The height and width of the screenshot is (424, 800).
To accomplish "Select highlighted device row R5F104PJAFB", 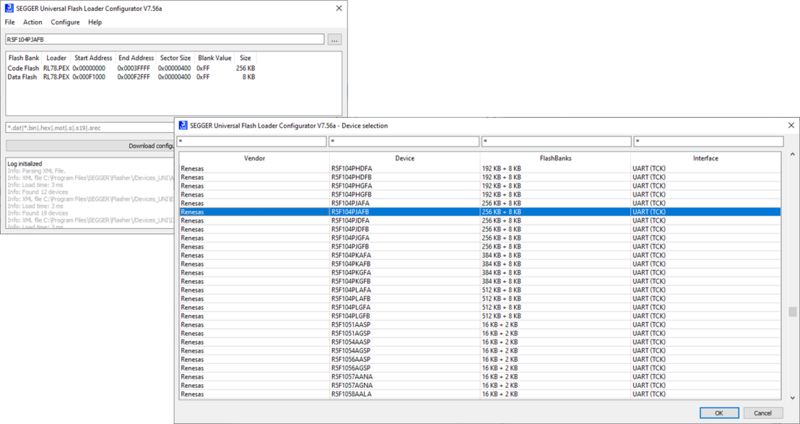I will point(480,212).
